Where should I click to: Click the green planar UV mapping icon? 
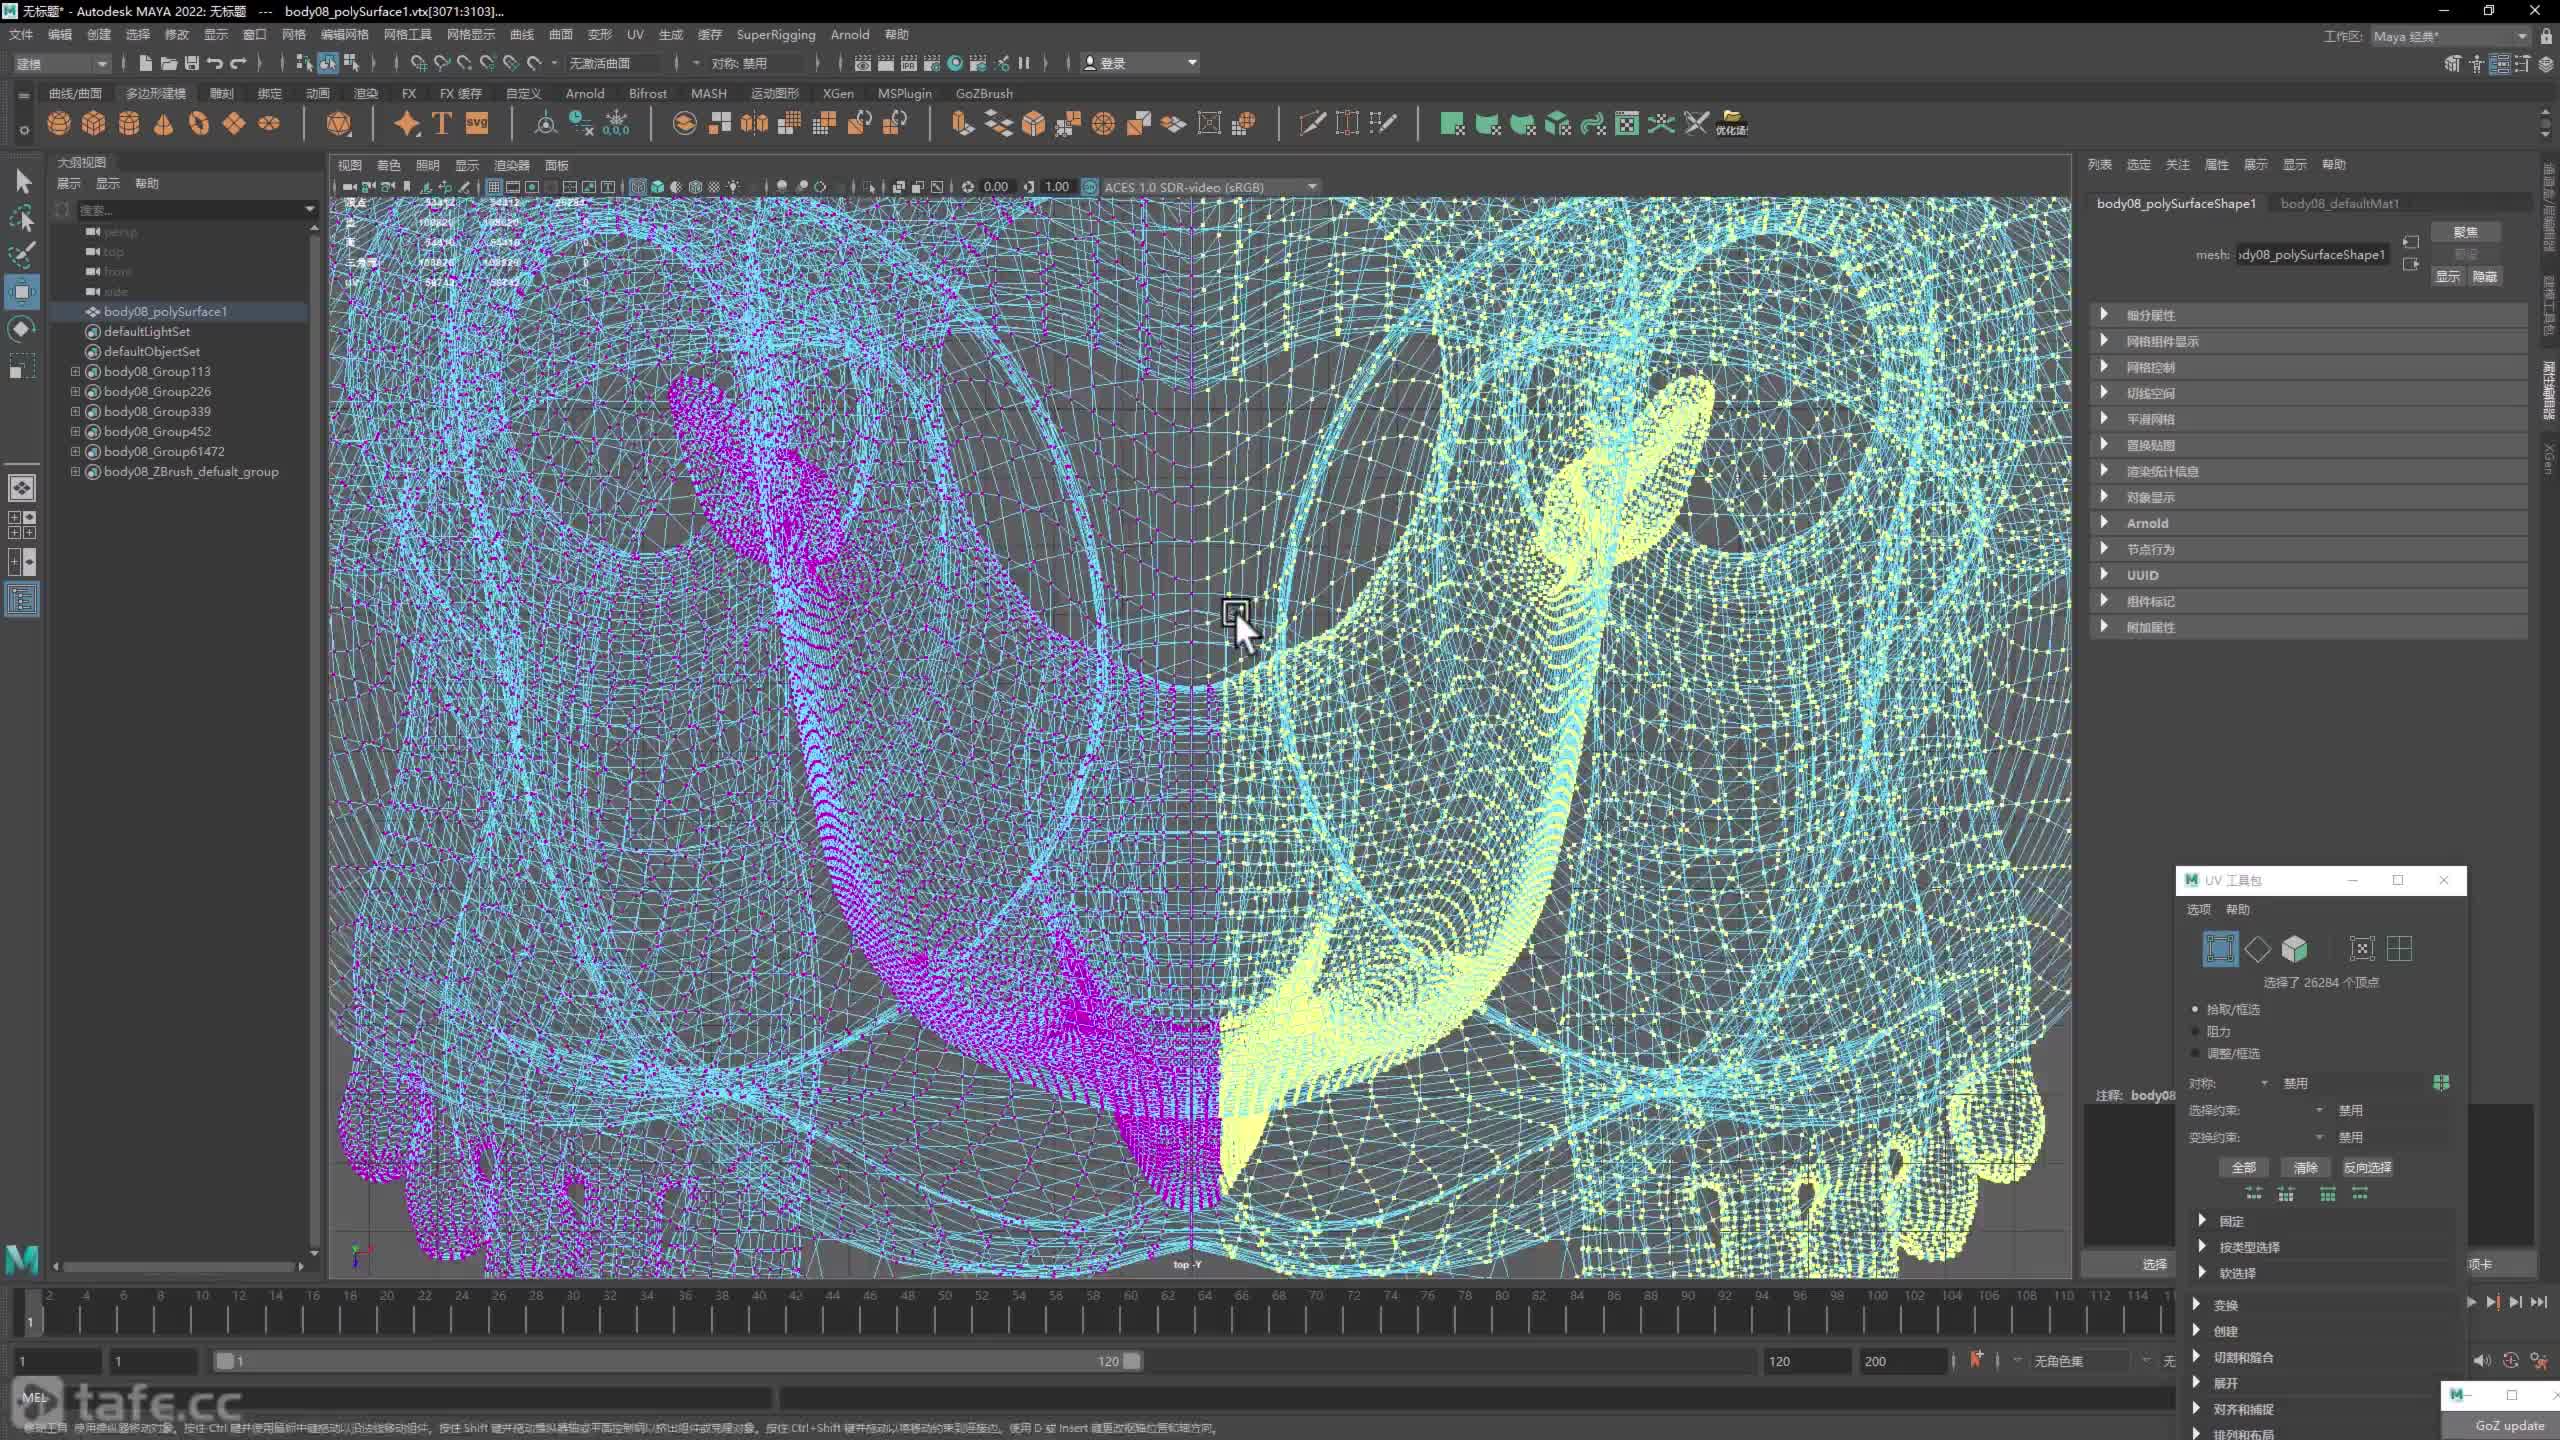click(x=1452, y=124)
